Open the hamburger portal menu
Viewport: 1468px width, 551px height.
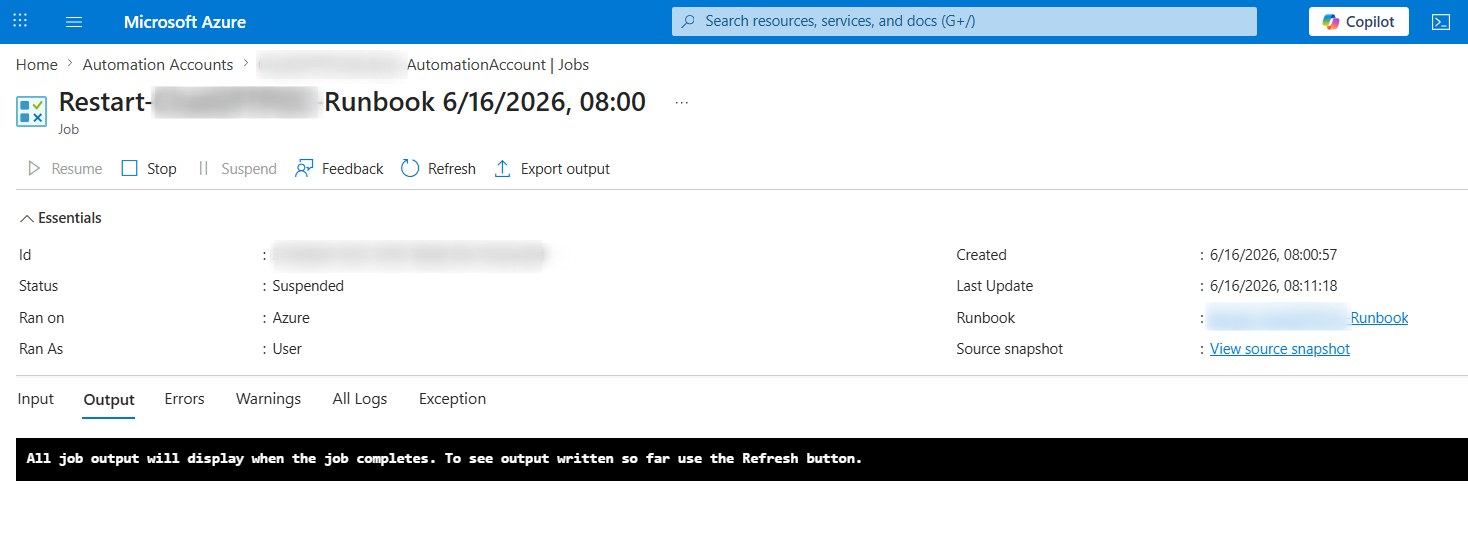(x=74, y=22)
